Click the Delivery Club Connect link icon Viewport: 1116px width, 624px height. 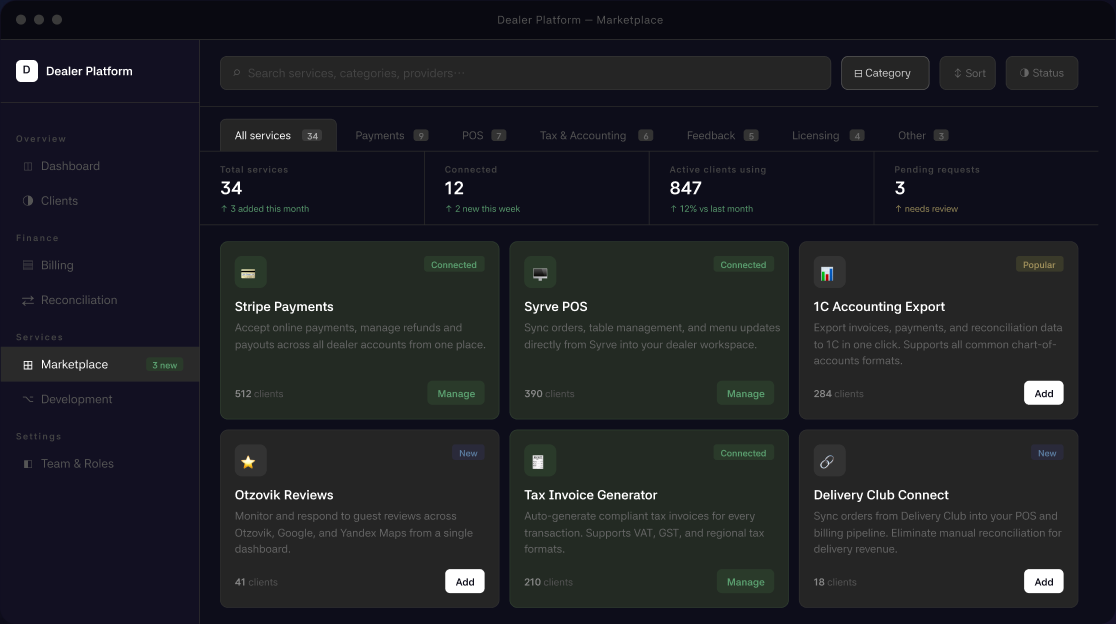pyautogui.click(x=829, y=461)
